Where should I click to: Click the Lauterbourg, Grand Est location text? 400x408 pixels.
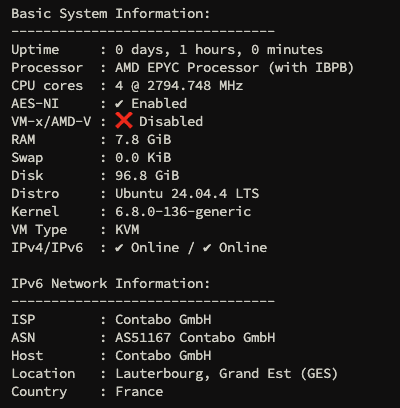coord(203,374)
